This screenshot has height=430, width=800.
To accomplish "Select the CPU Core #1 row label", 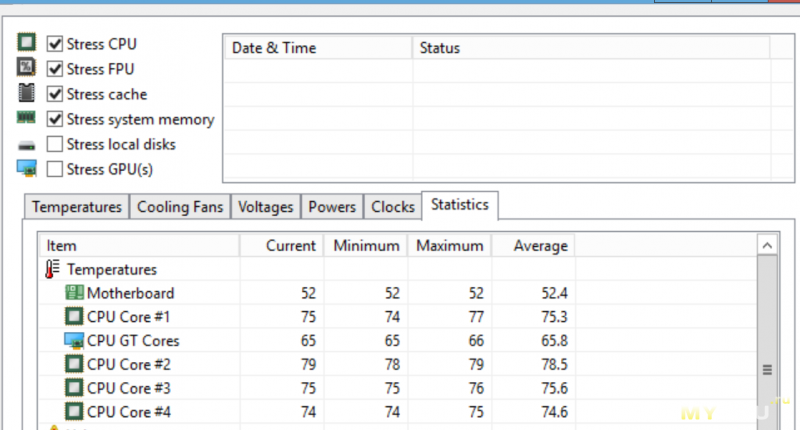I will [x=128, y=317].
